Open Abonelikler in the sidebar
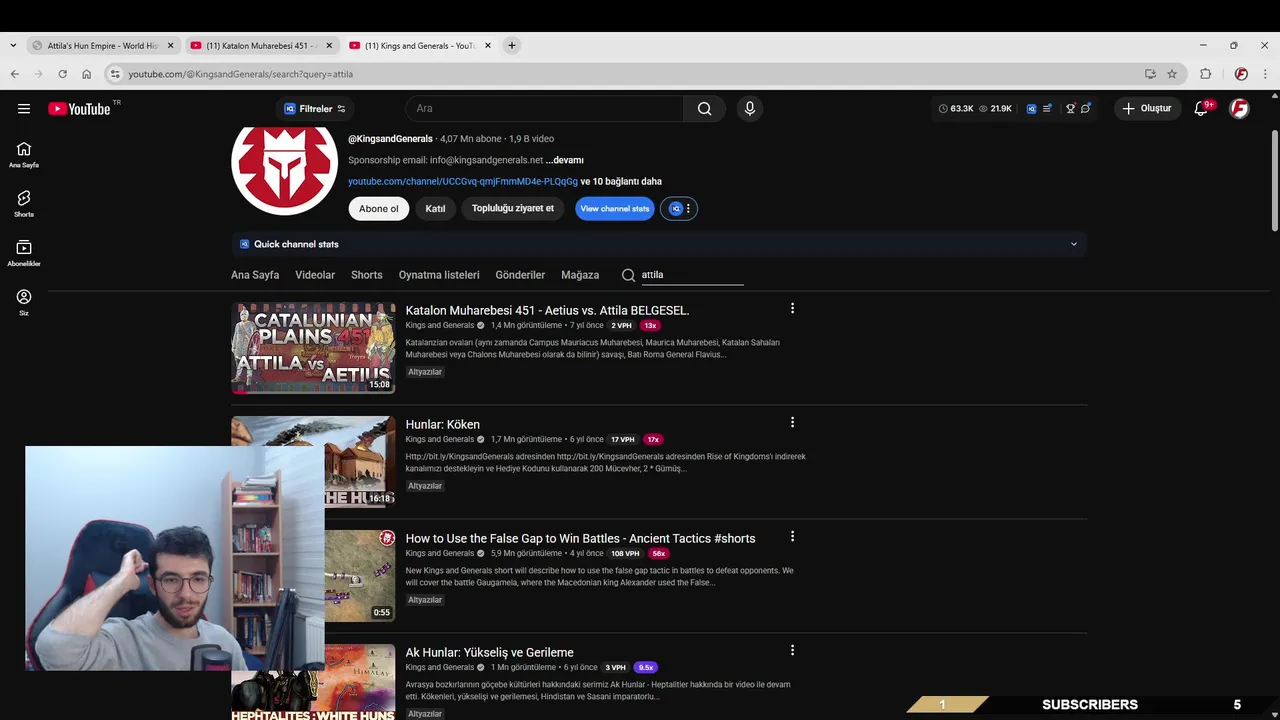 coord(24,253)
